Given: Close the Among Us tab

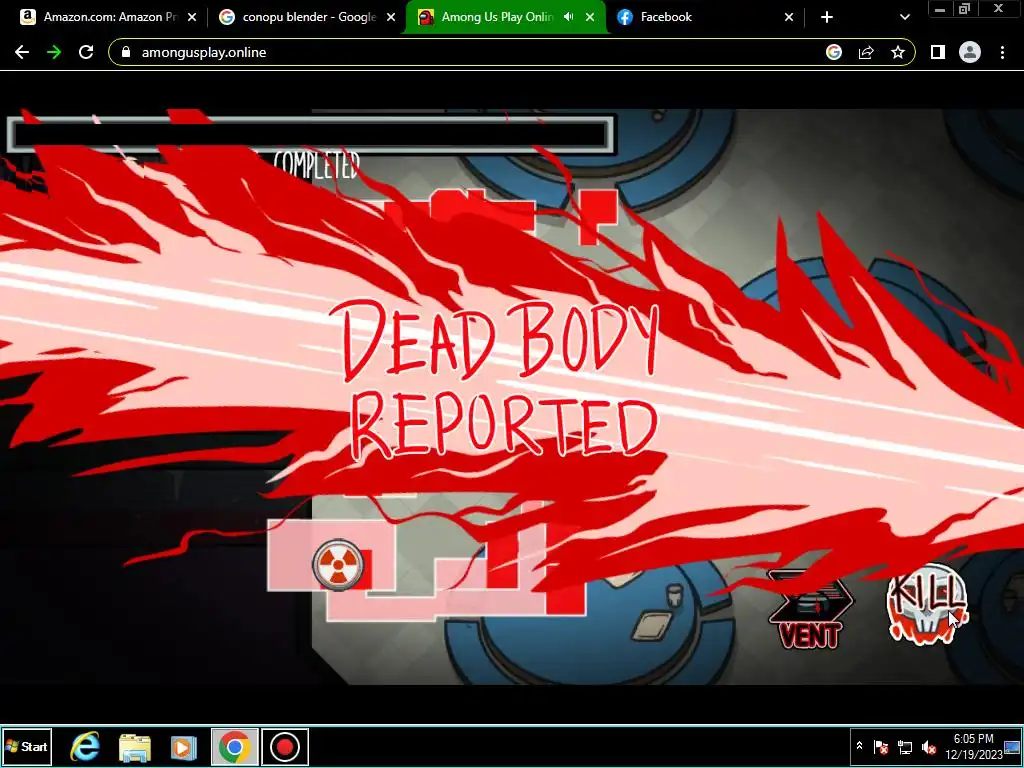Looking at the screenshot, I should [590, 18].
